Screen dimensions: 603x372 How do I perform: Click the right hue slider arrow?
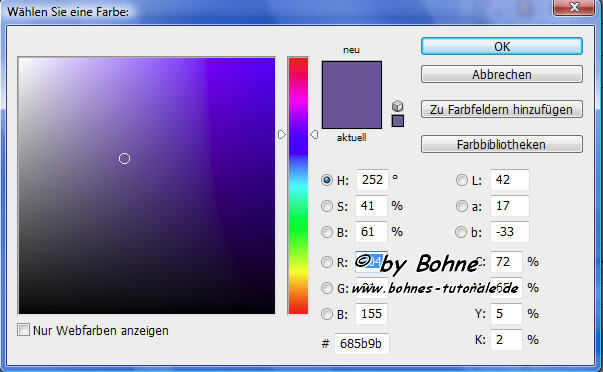pyautogui.click(x=314, y=134)
